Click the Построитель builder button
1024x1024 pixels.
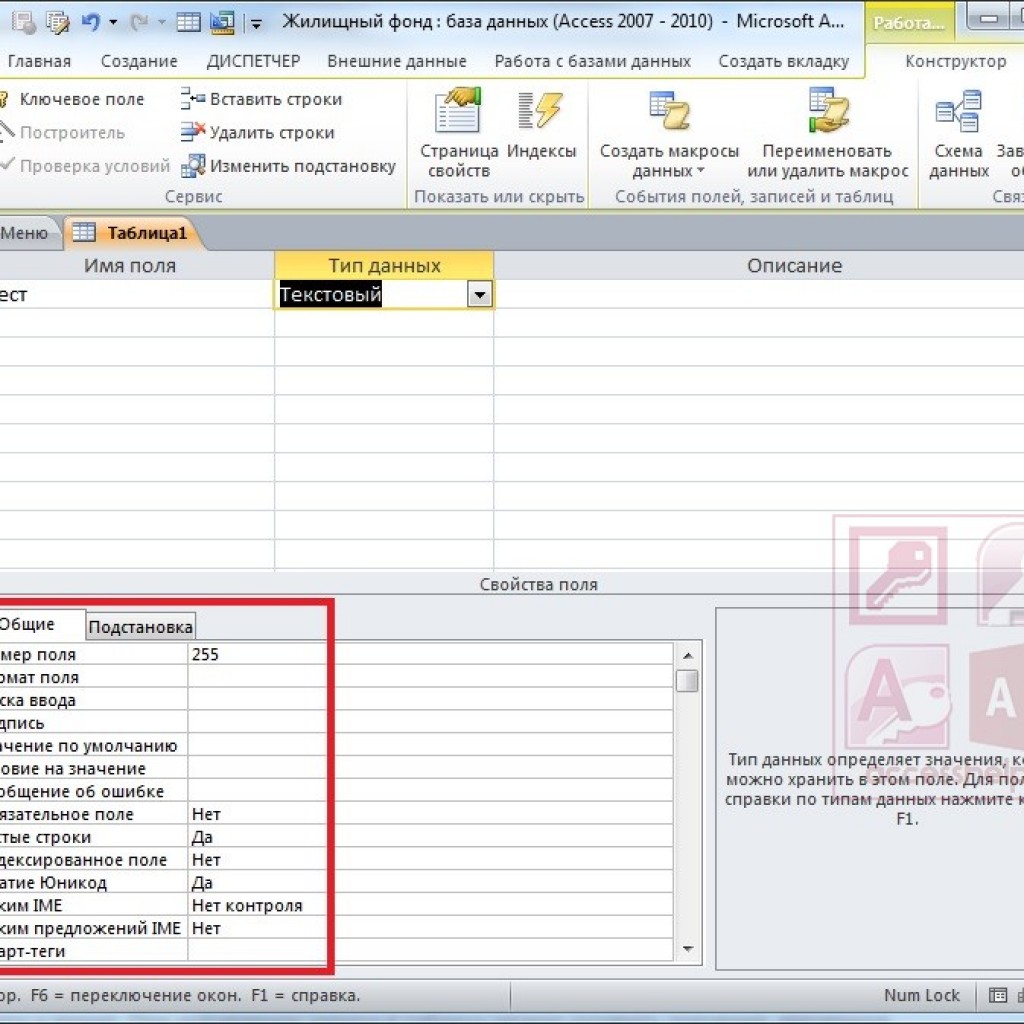click(x=63, y=133)
